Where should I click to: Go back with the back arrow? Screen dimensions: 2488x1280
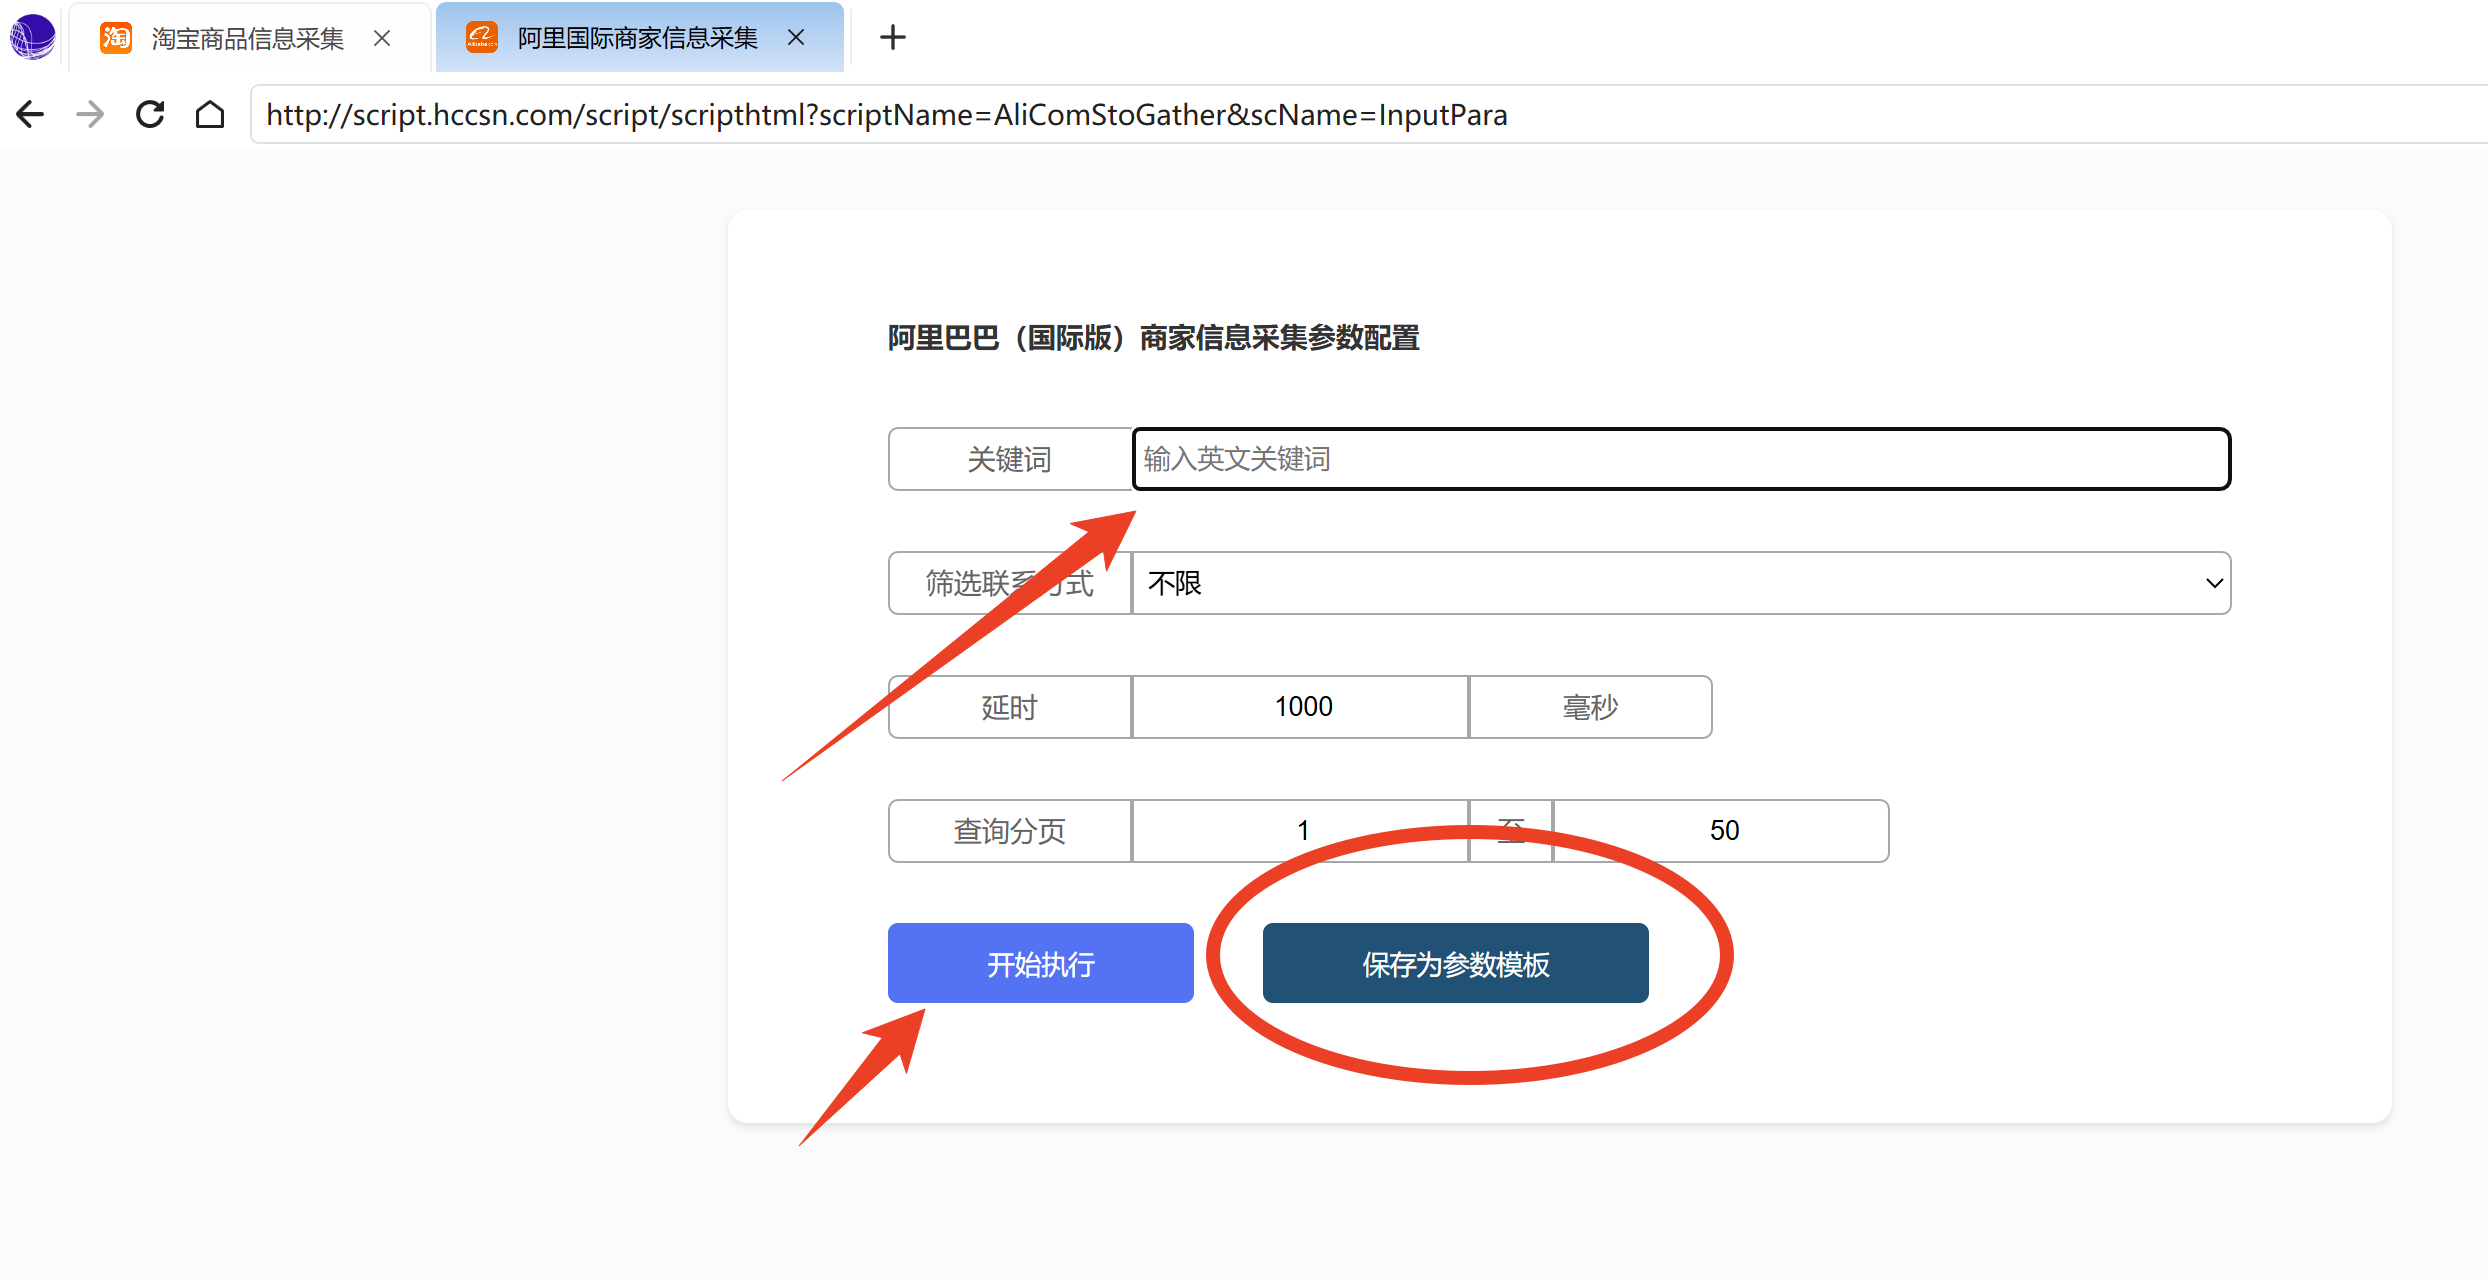coord(30,114)
